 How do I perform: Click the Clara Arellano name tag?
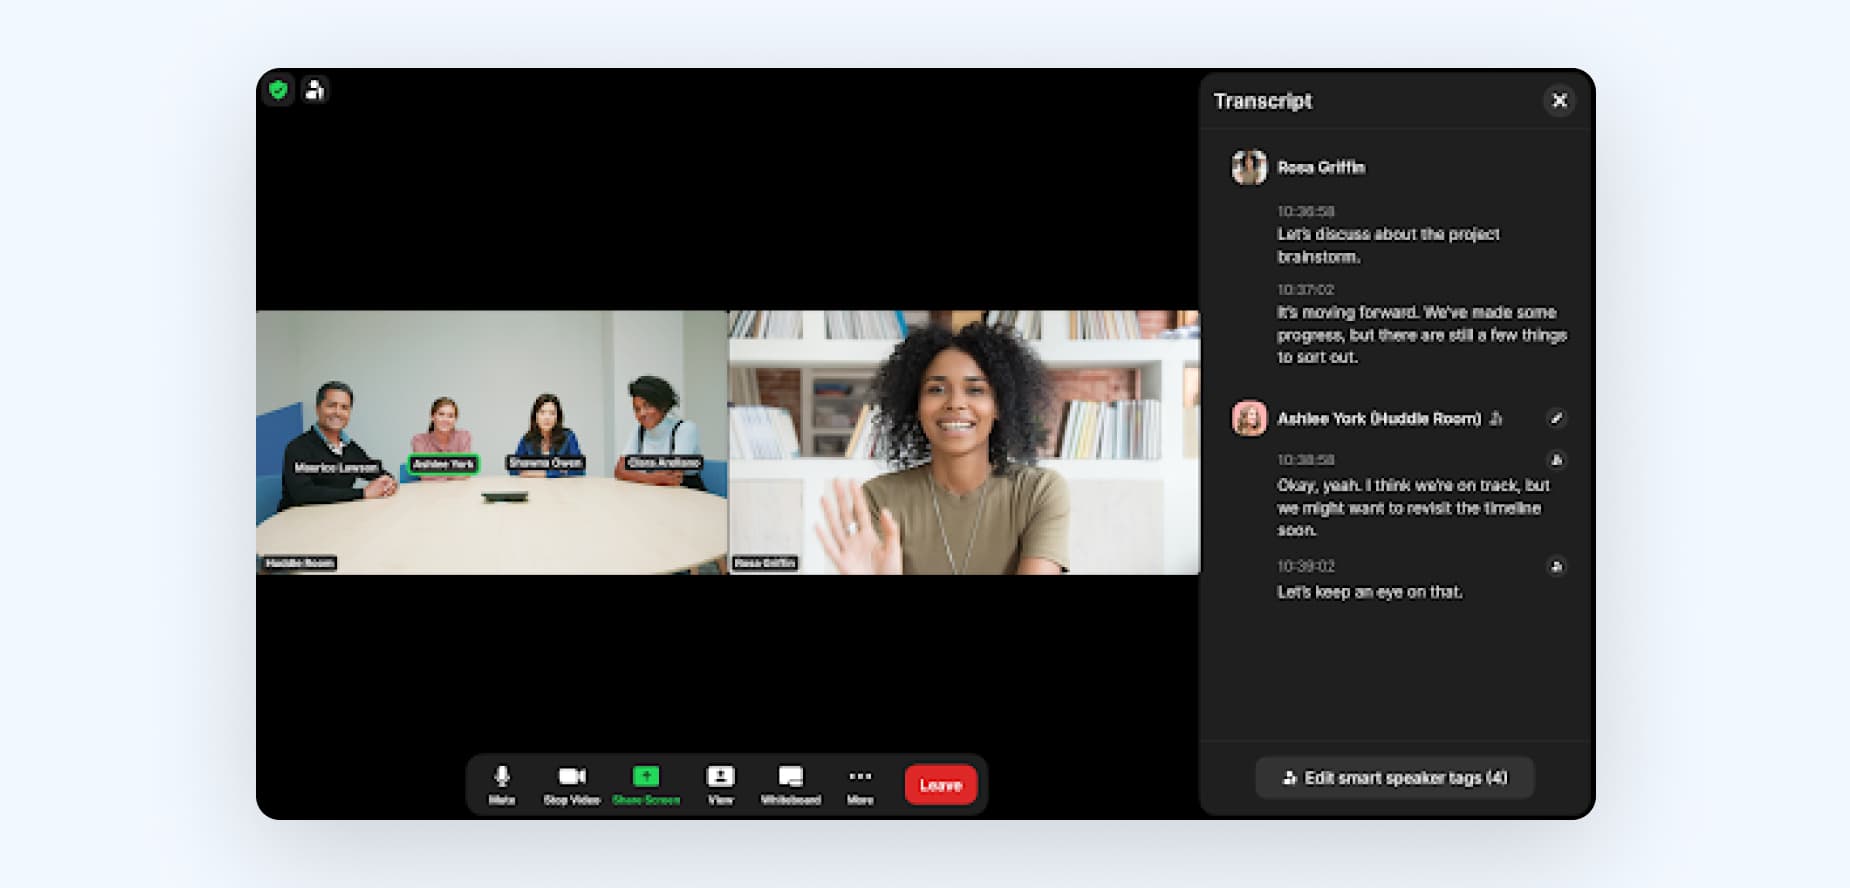click(x=664, y=462)
